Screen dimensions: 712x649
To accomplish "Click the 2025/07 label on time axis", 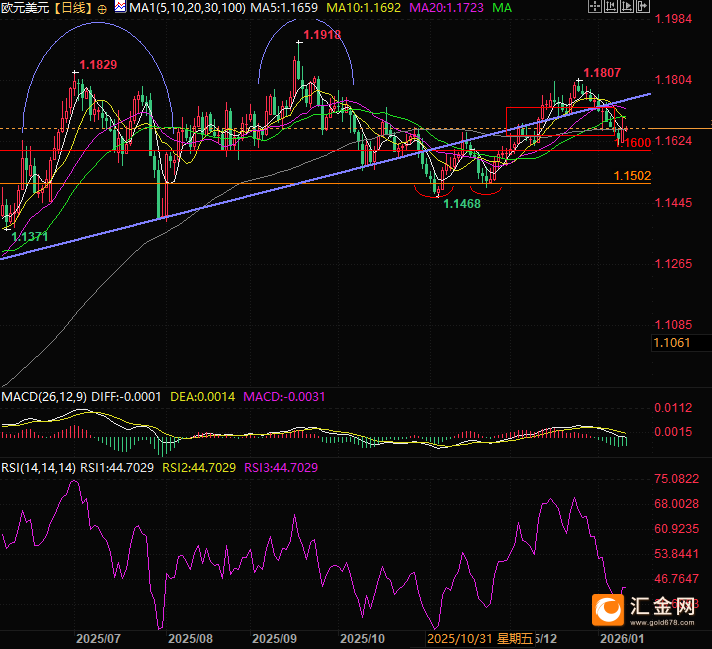I will pos(98,638).
